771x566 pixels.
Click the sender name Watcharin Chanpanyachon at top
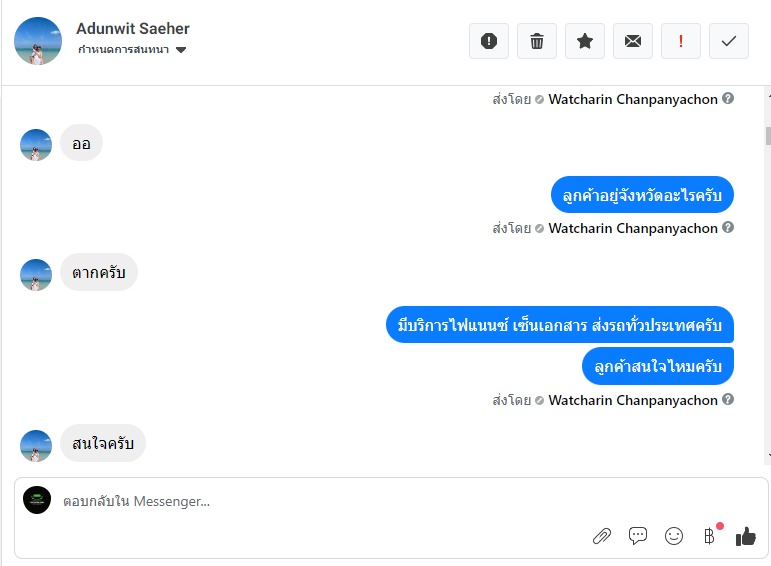[x=633, y=99]
